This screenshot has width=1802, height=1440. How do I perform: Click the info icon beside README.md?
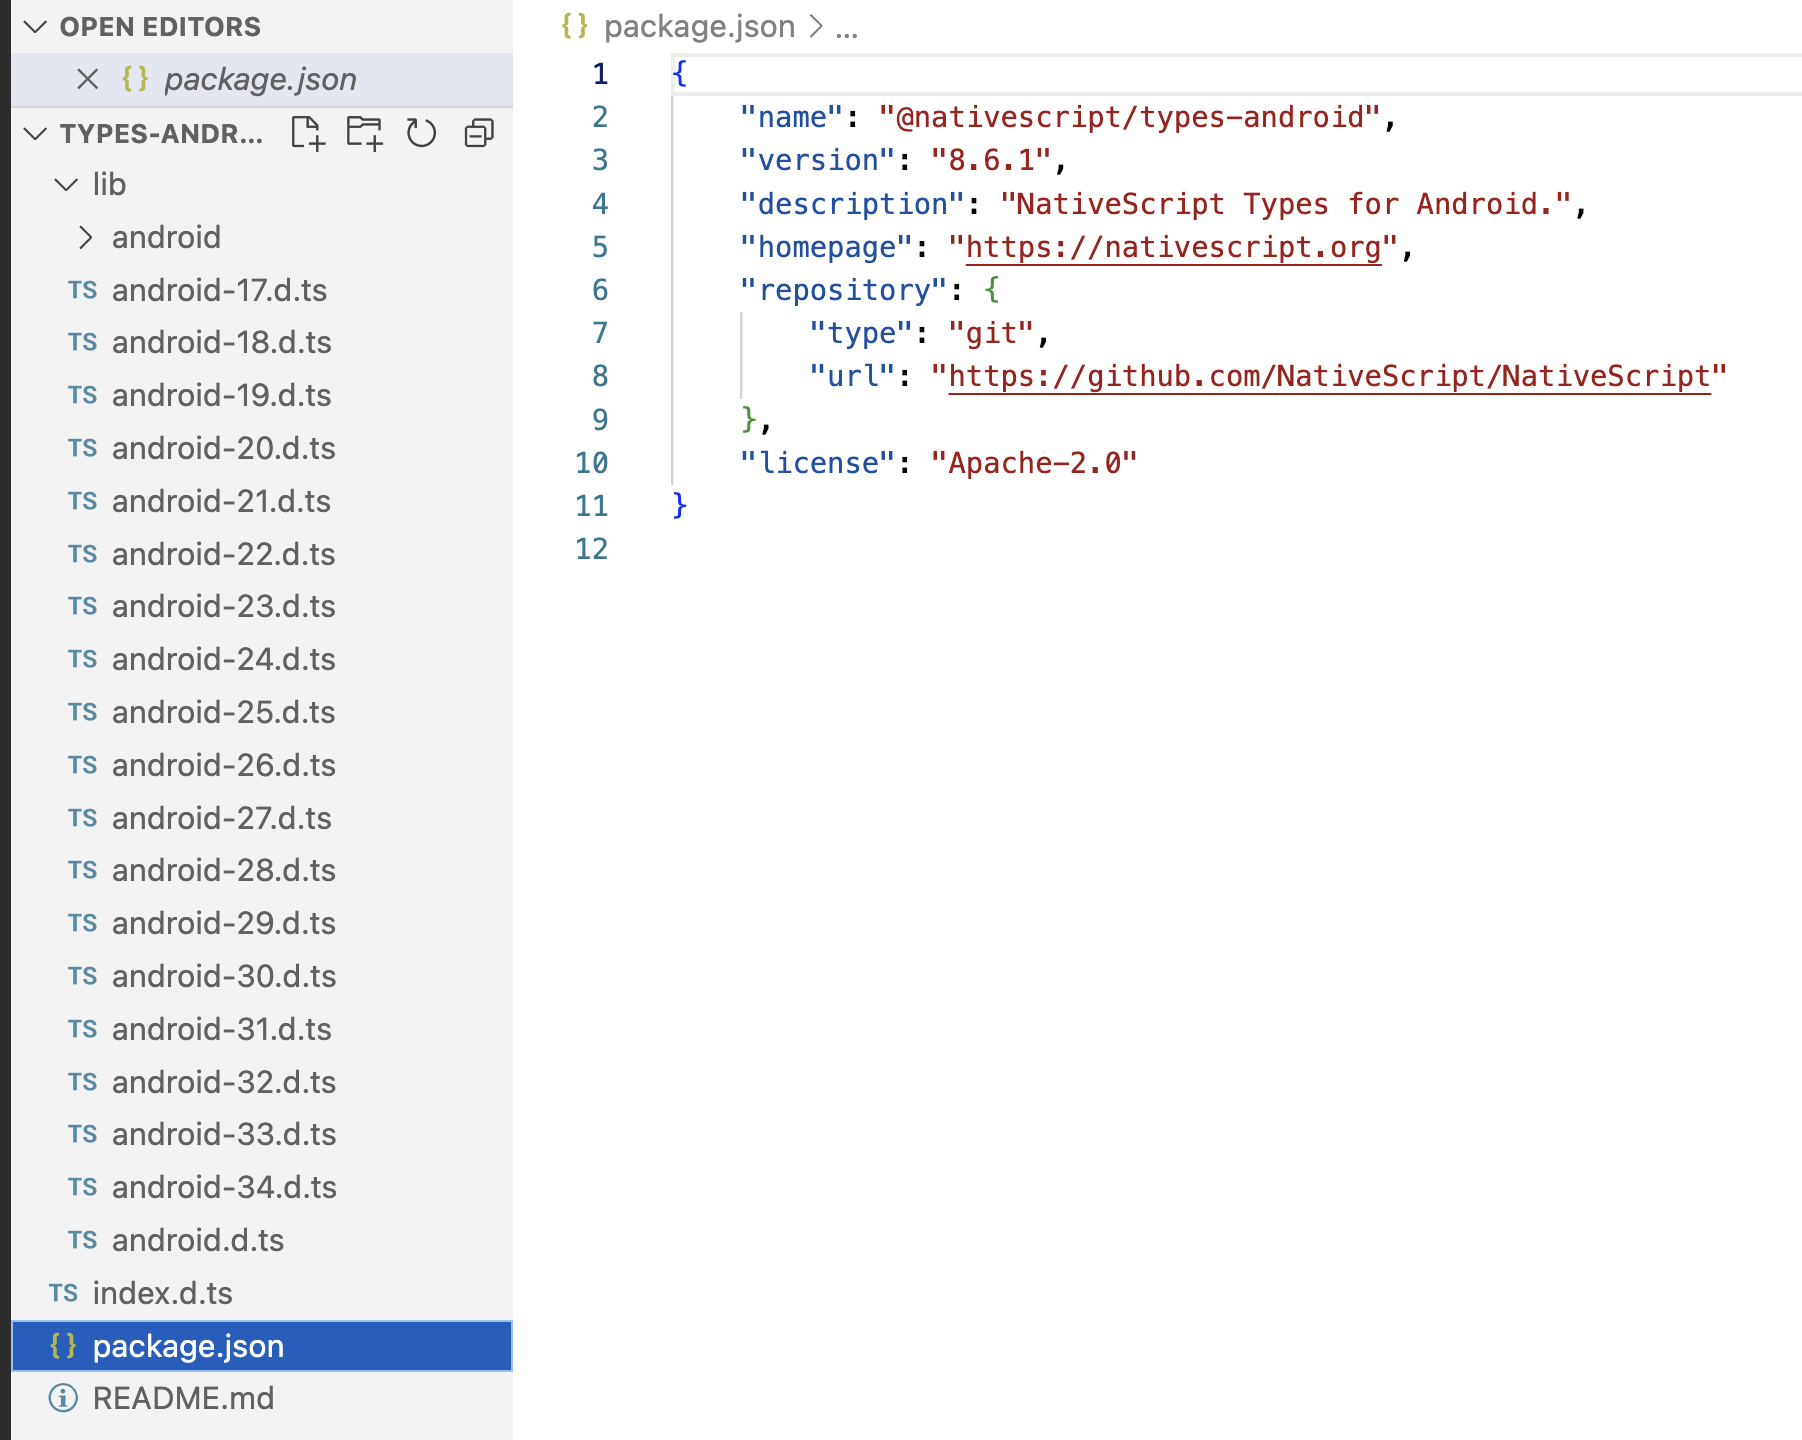(63, 1398)
